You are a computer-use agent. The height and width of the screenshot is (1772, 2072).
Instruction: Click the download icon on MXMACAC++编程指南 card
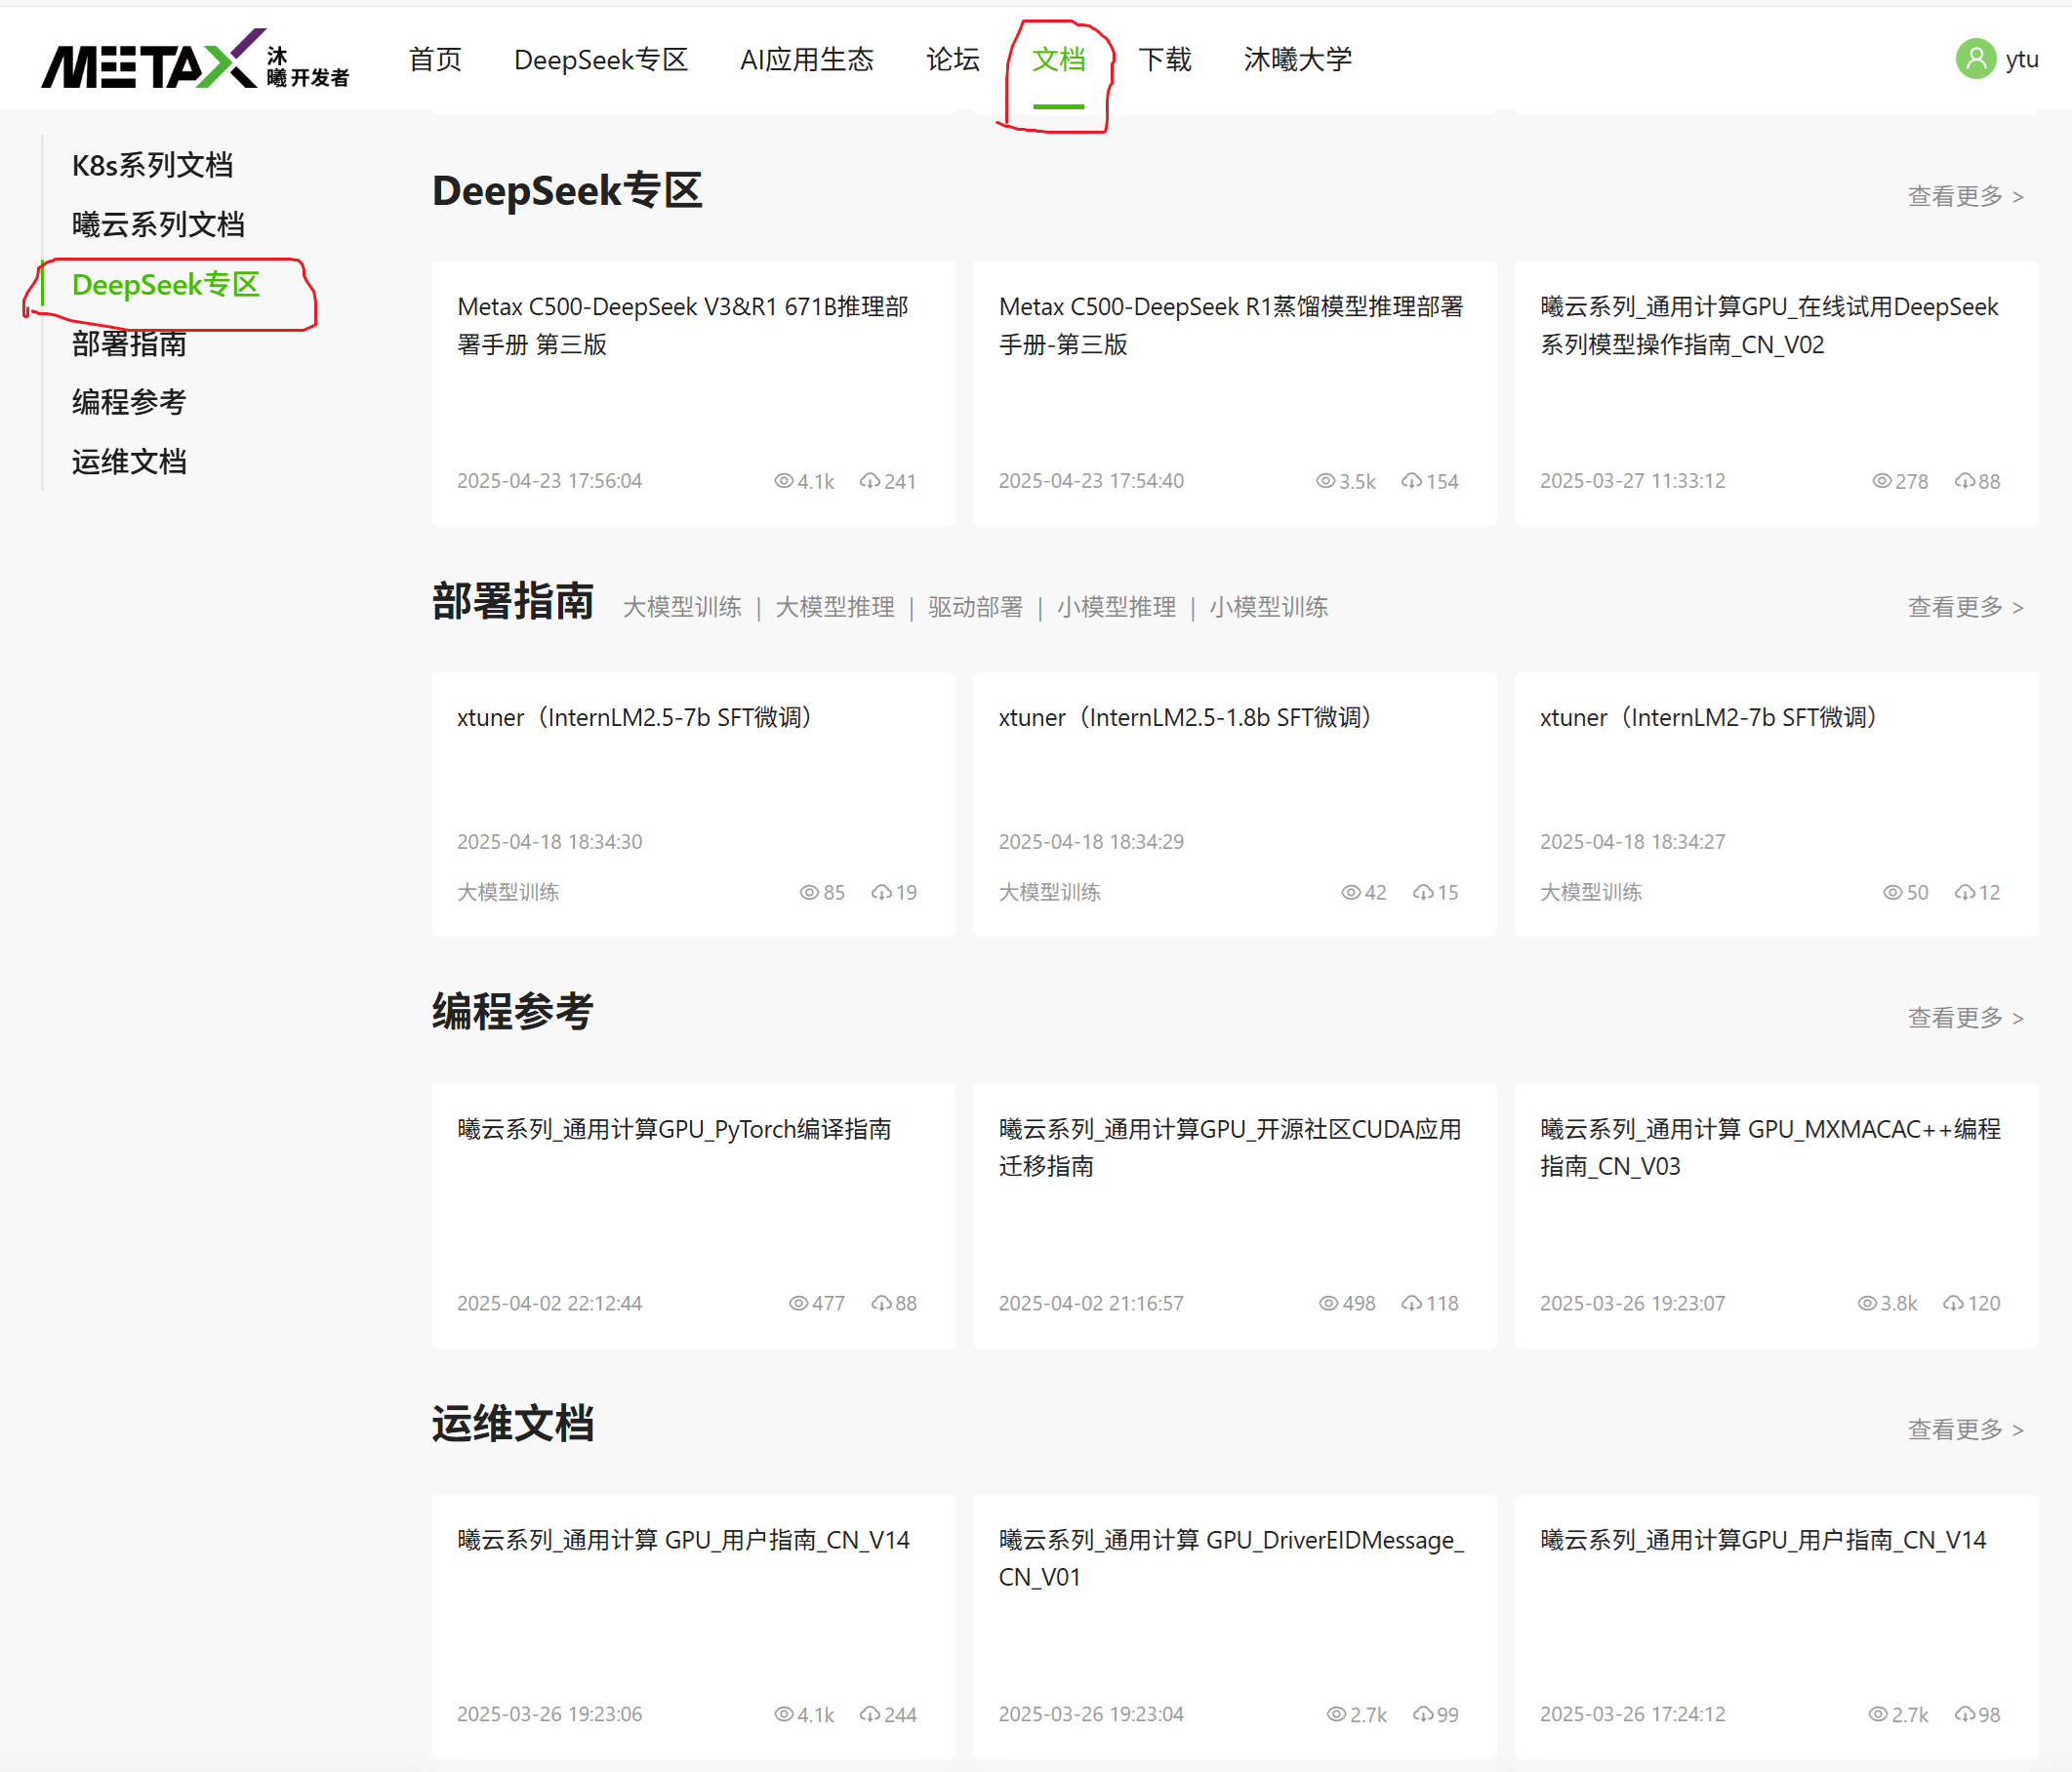1952,1303
